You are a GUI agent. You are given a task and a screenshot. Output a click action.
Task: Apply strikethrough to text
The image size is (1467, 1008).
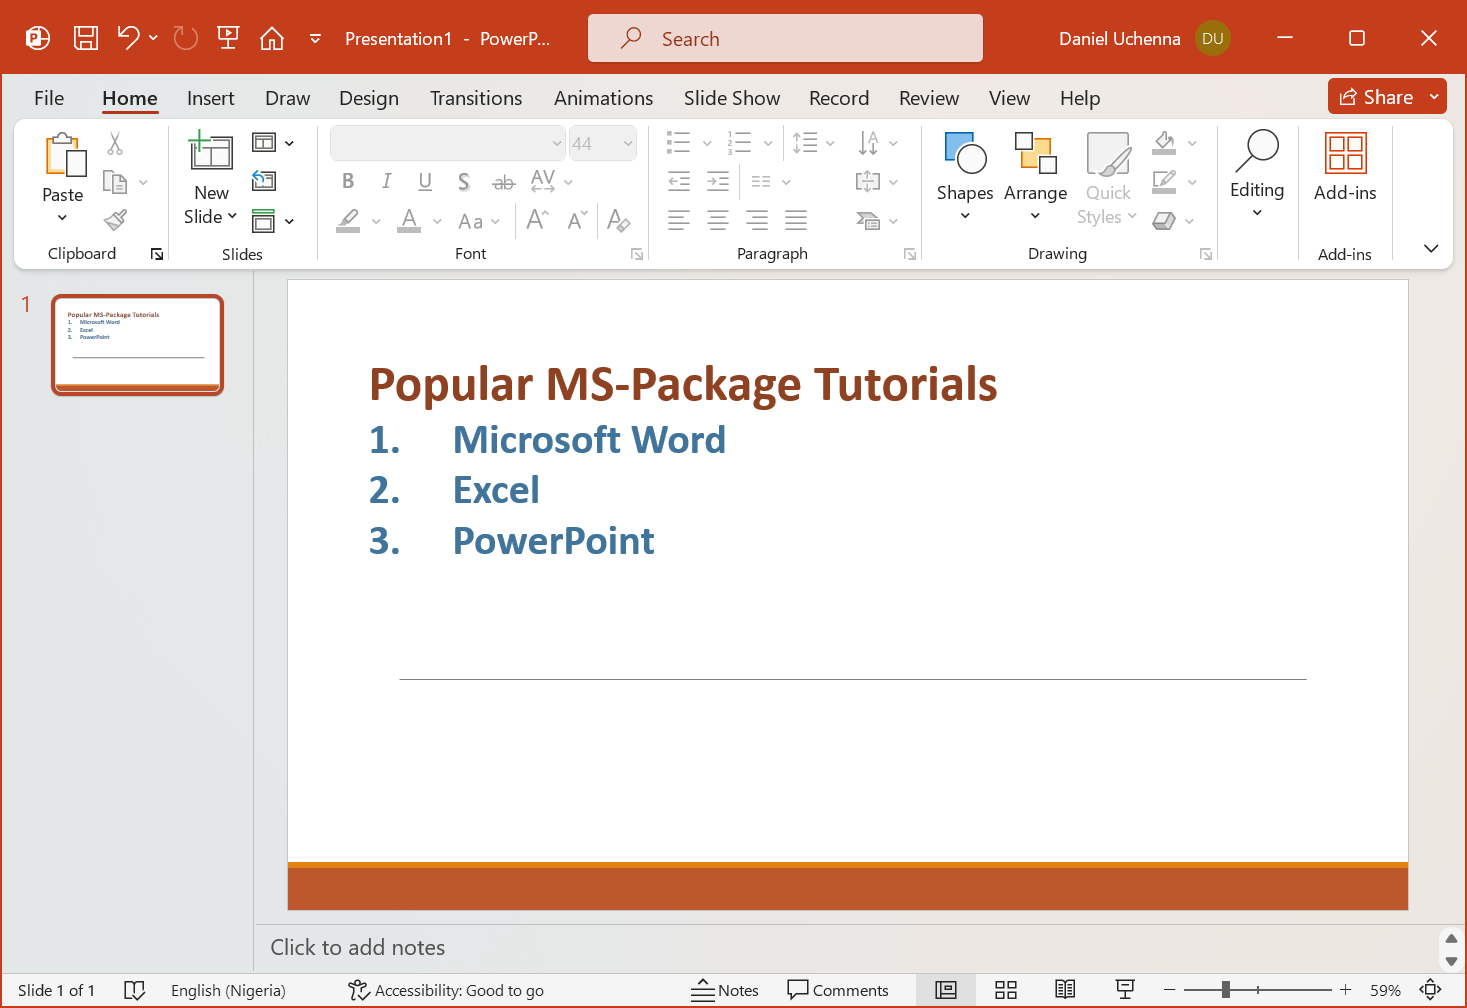503,181
